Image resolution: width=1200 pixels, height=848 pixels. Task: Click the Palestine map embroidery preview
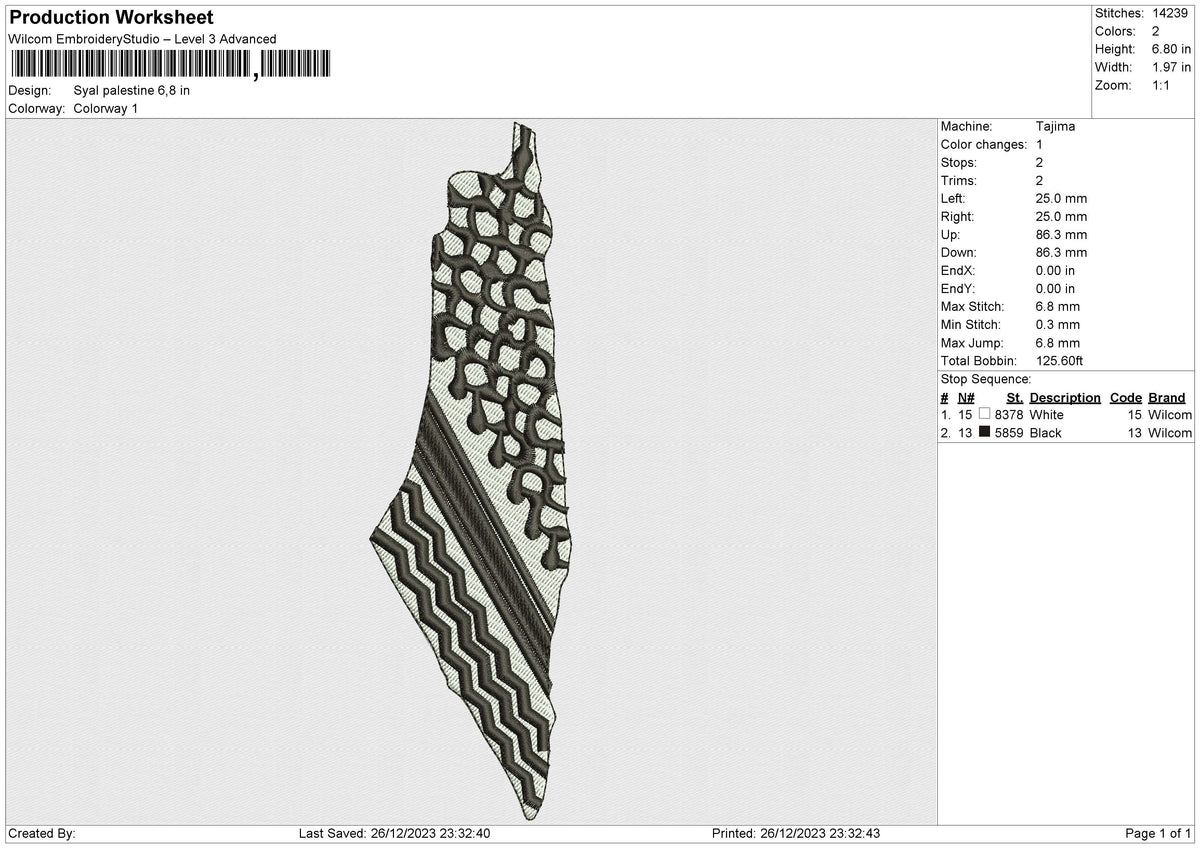pos(472,470)
